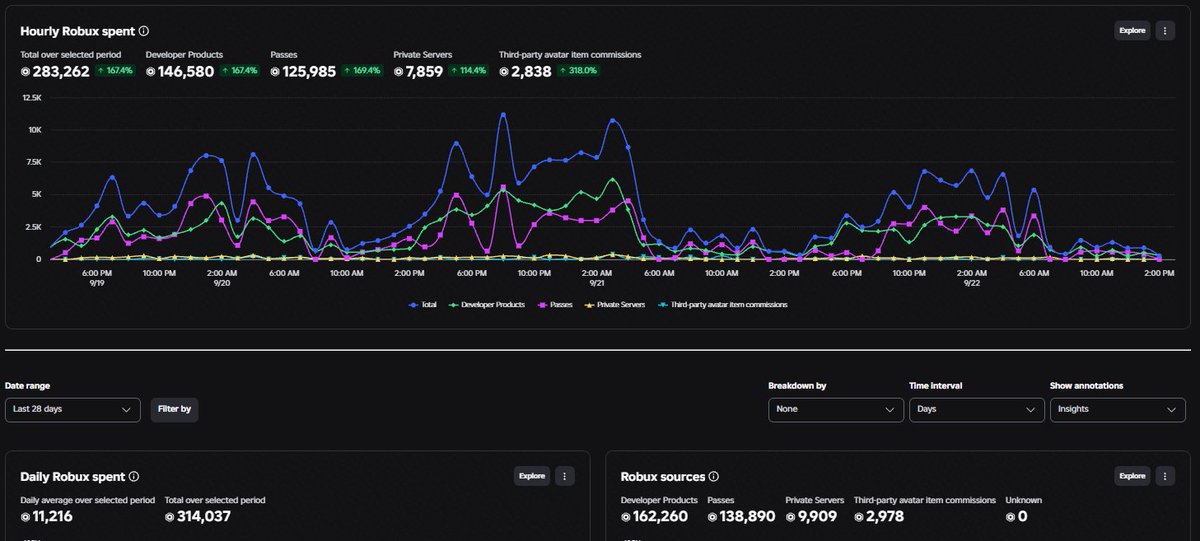1200x541 pixels.
Task: Click the Daily average over selected period label
Action: (x=88, y=500)
